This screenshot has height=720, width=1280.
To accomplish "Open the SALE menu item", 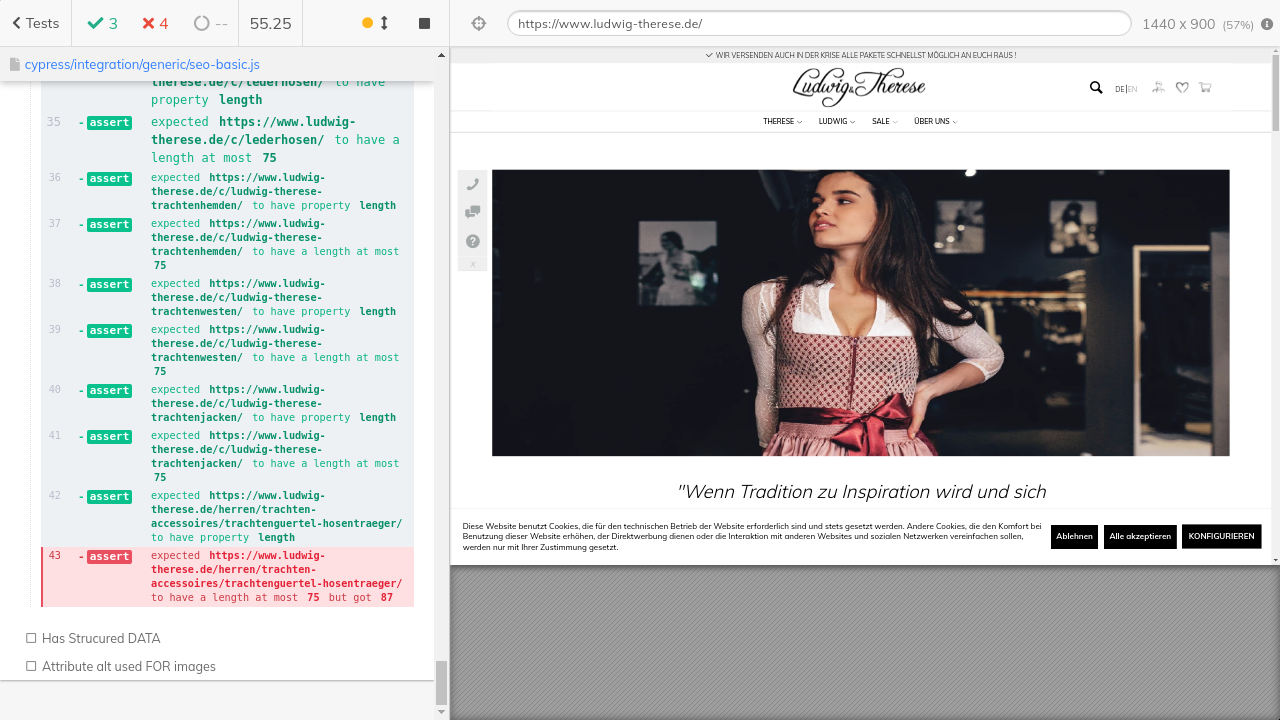I will (x=884, y=121).
